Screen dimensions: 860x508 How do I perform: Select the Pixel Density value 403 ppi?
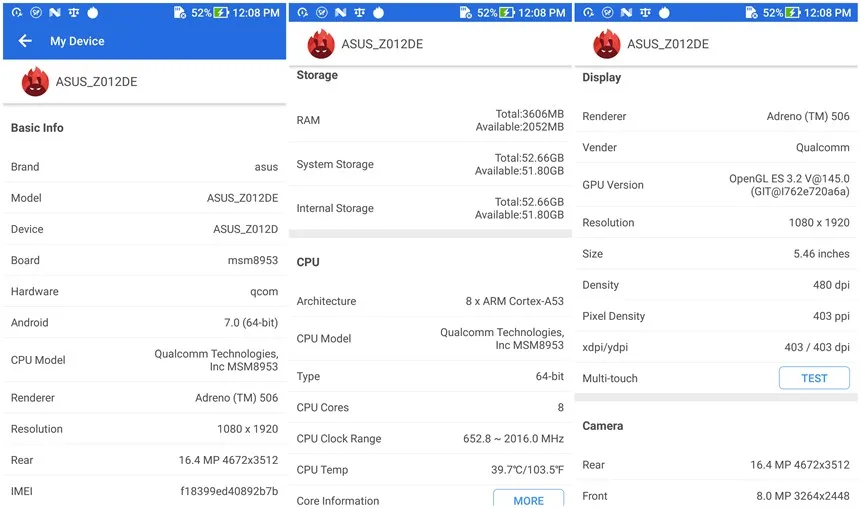point(831,316)
